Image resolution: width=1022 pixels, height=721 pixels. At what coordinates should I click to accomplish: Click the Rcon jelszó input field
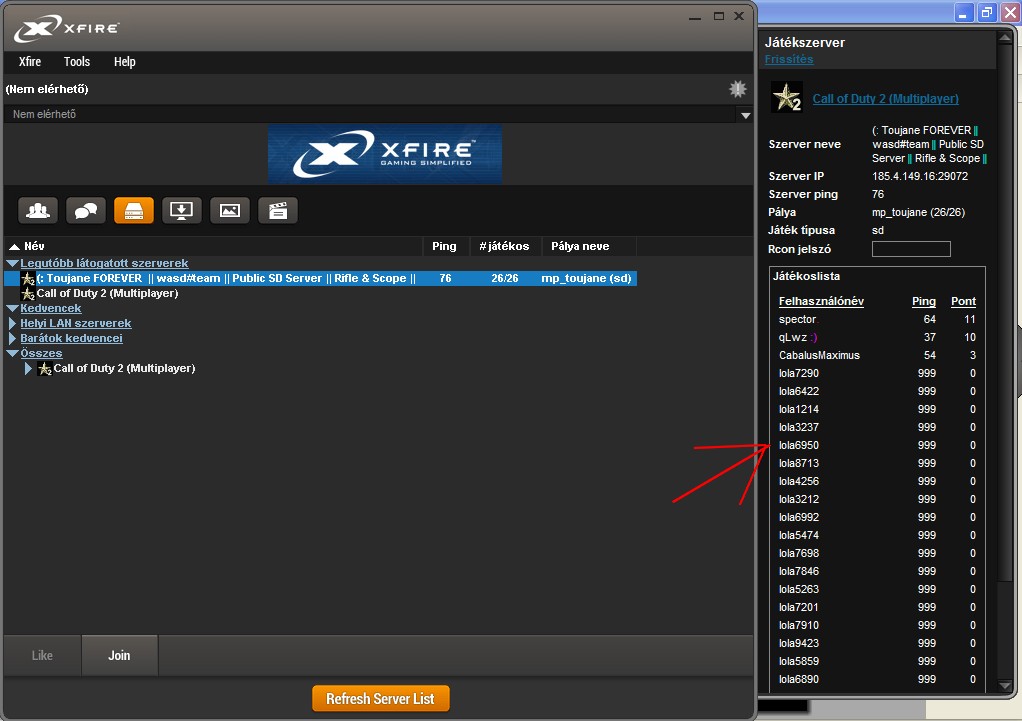click(x=911, y=249)
